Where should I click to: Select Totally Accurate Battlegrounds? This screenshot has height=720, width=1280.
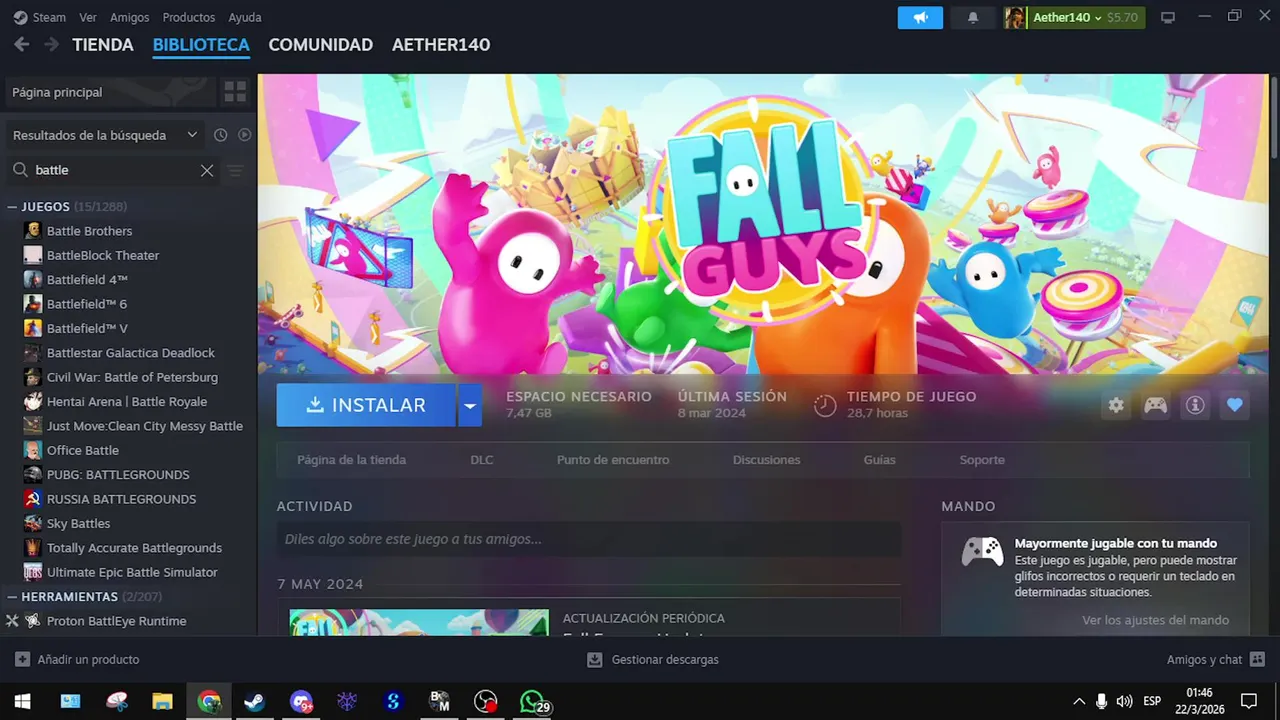[x=134, y=548]
